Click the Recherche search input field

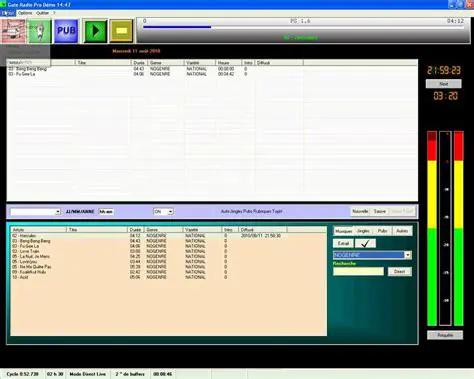click(x=358, y=272)
